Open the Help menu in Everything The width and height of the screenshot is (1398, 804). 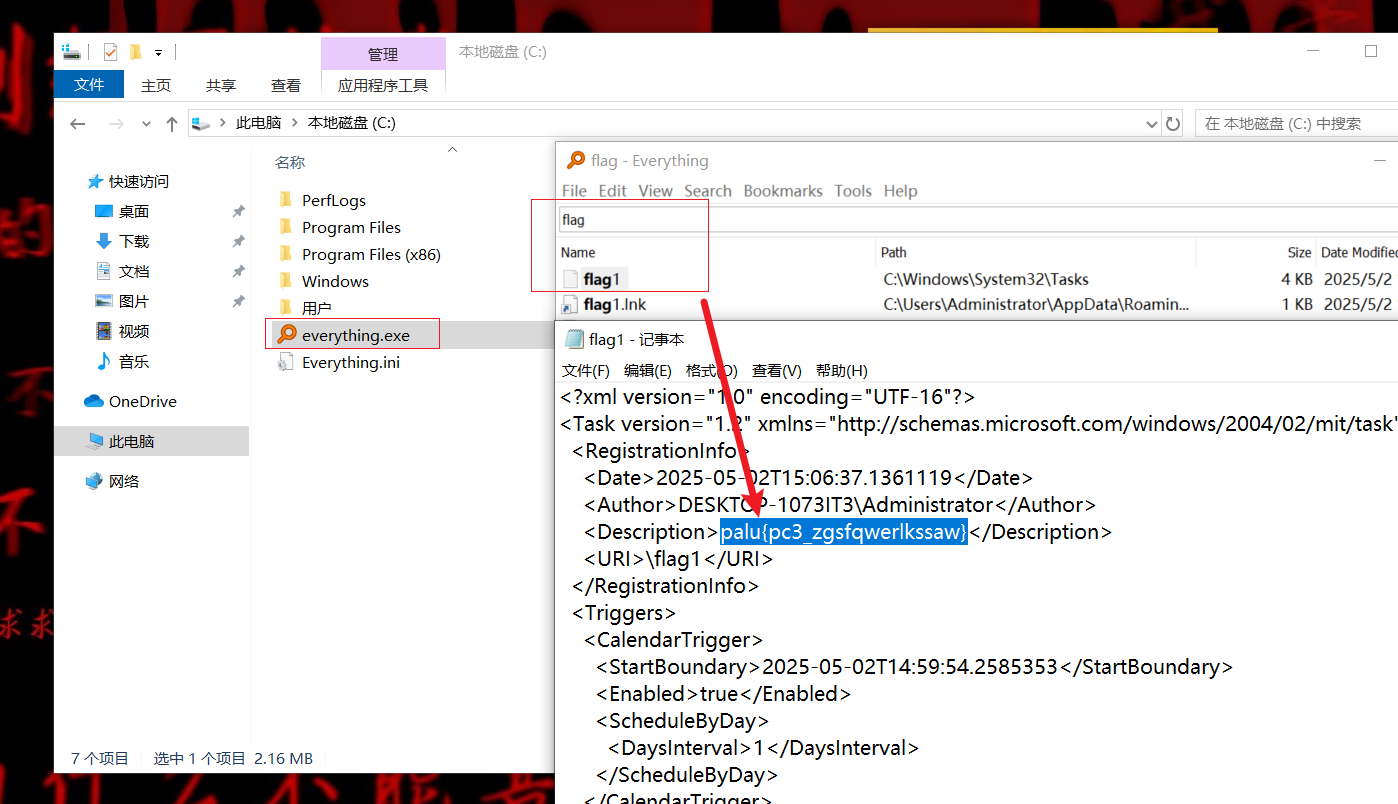pyautogui.click(x=900, y=191)
